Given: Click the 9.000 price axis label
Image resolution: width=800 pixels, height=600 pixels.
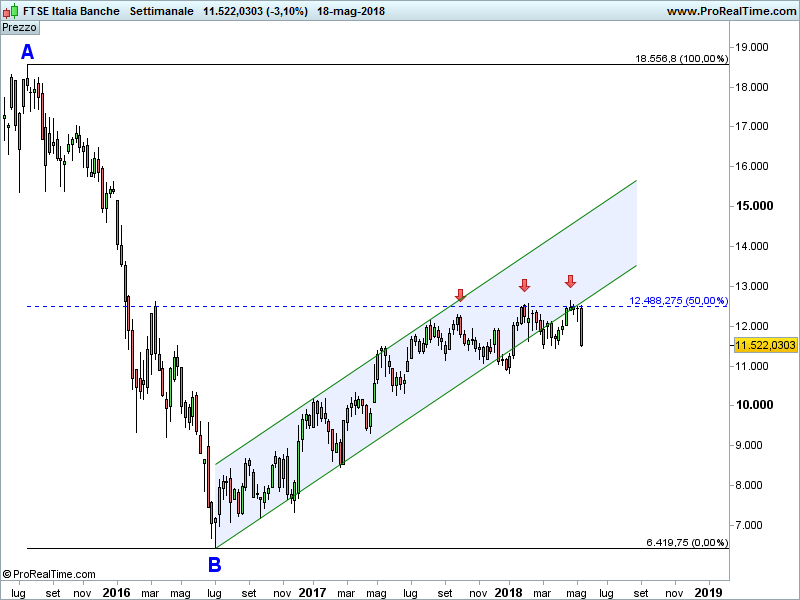Looking at the screenshot, I should 749,445.
